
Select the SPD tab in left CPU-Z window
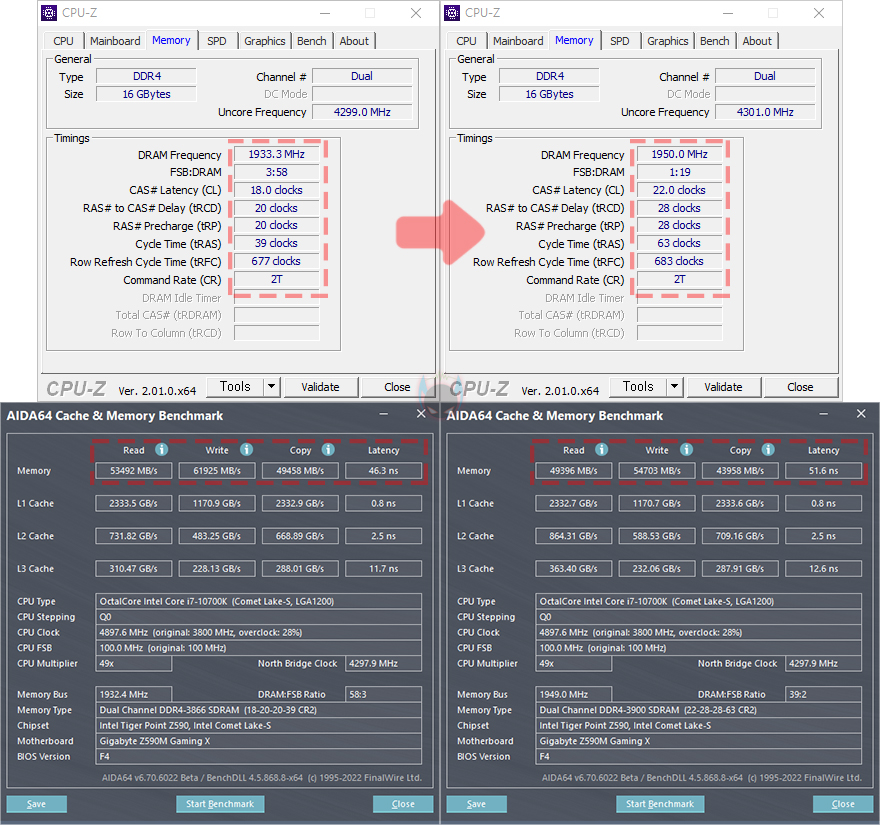coord(217,41)
